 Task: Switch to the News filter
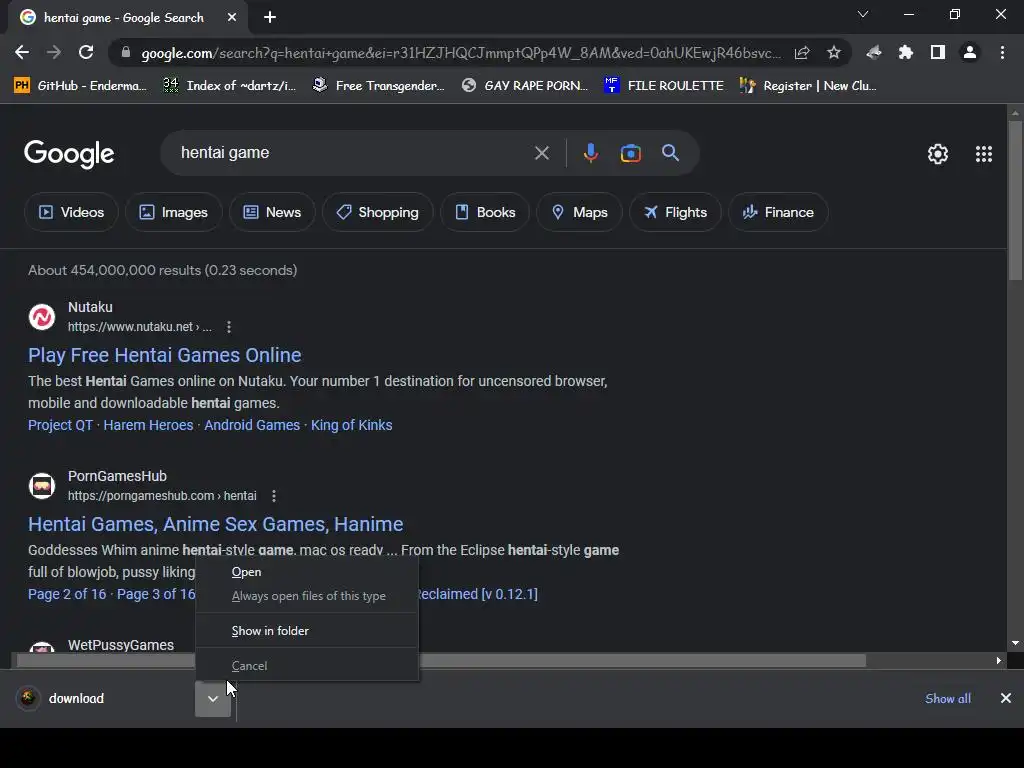tap(272, 212)
